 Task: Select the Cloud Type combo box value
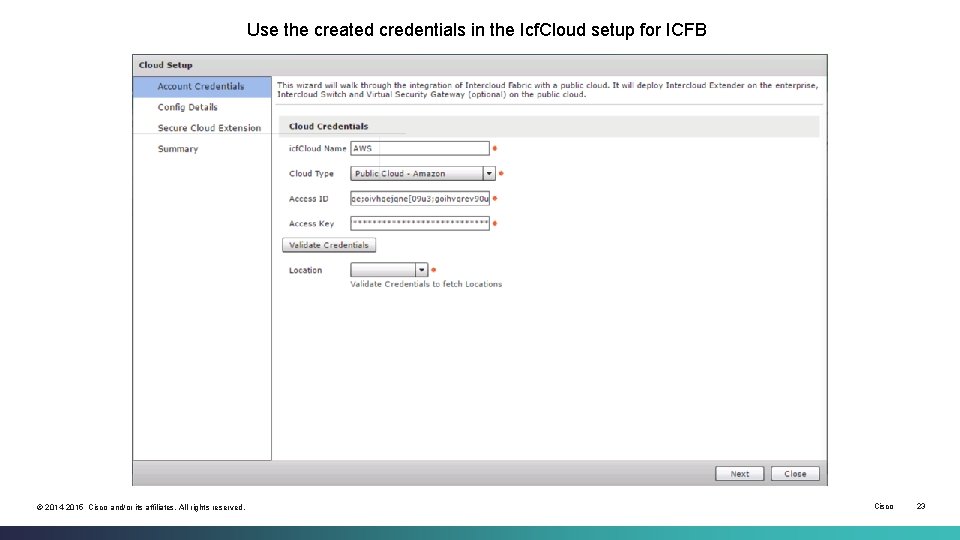417,173
